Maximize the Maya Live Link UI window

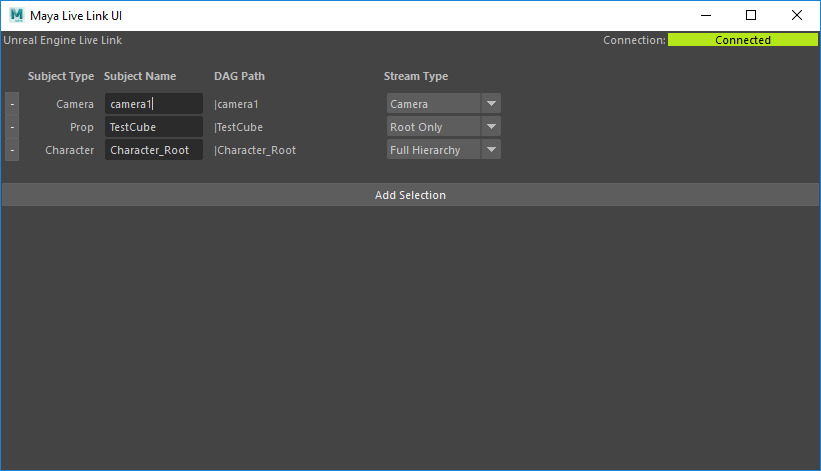751,16
